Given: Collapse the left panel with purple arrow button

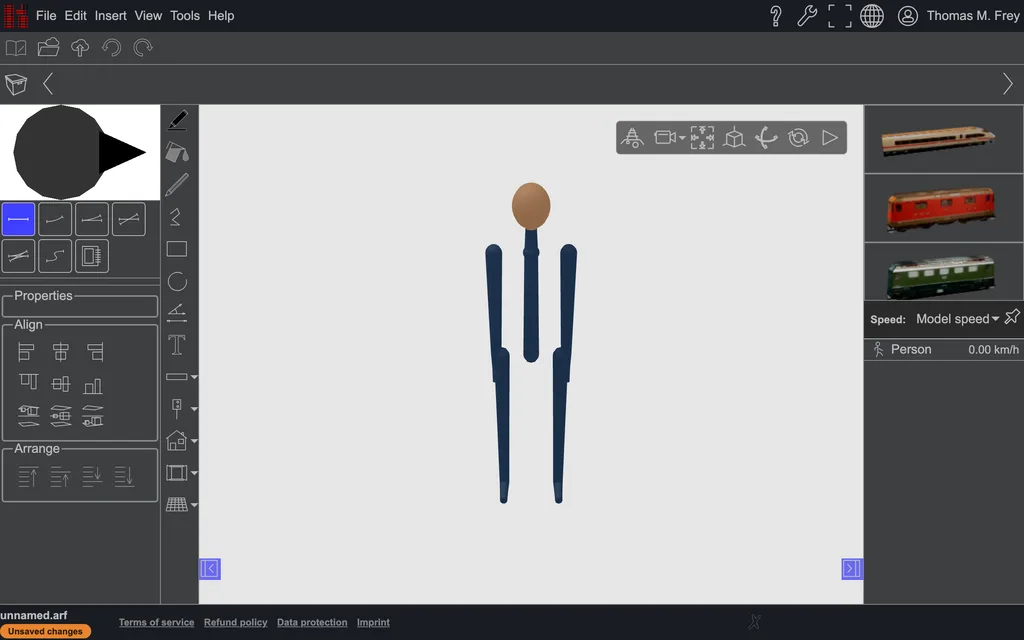Looking at the screenshot, I should pos(210,569).
